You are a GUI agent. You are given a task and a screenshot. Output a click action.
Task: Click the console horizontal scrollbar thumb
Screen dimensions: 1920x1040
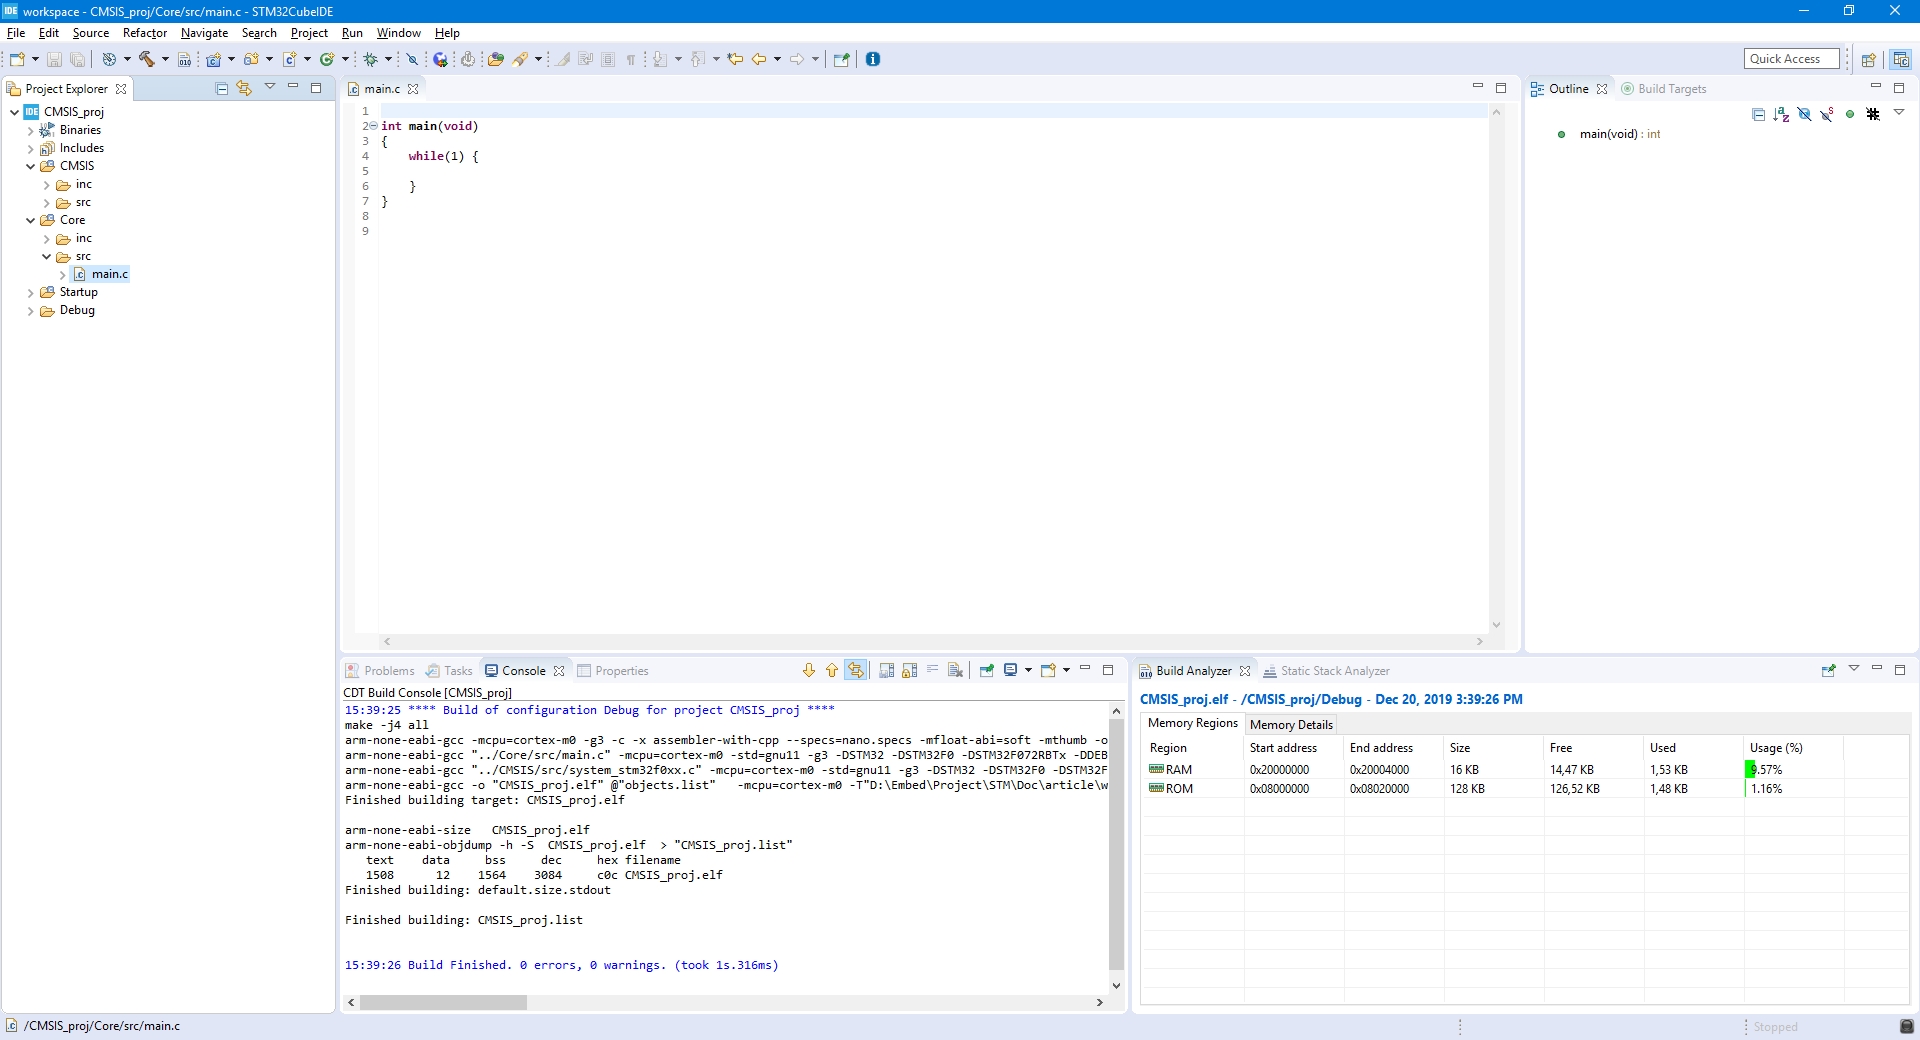click(443, 1002)
